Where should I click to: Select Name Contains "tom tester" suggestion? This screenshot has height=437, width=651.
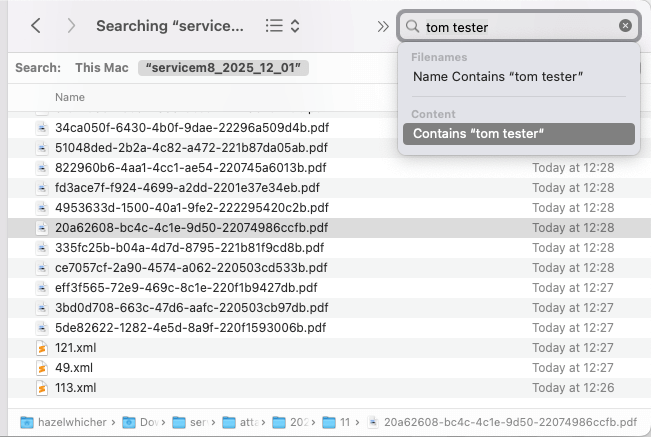[x=497, y=77]
